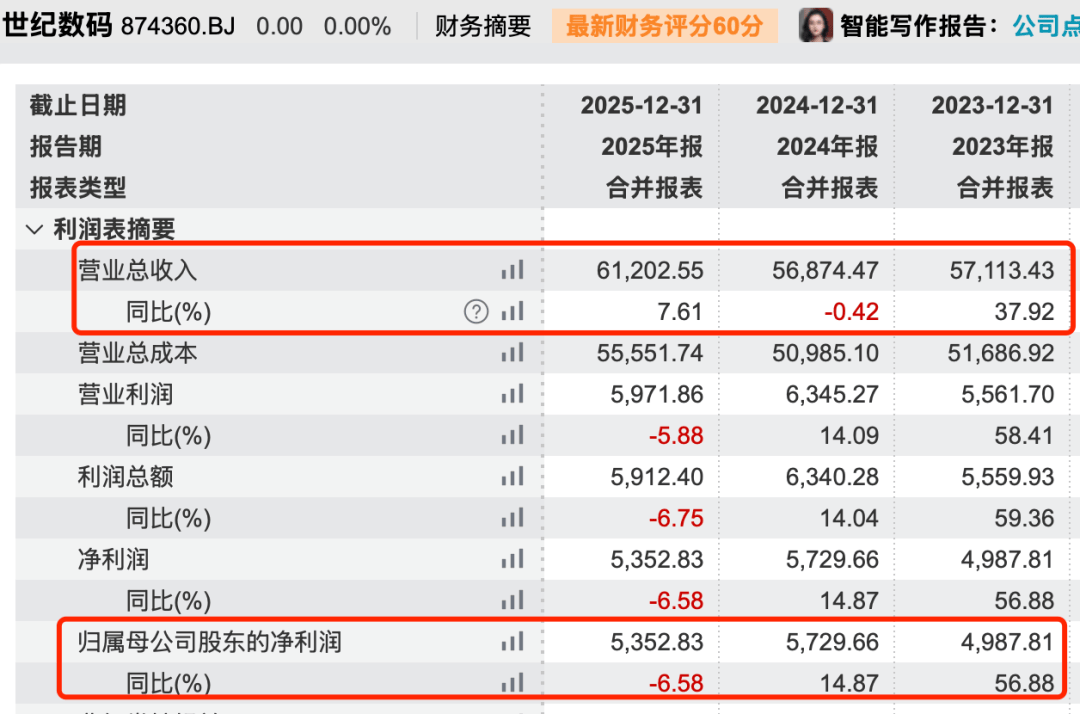View chart icon for 利润总额 row
The image size is (1080, 714).
512,476
